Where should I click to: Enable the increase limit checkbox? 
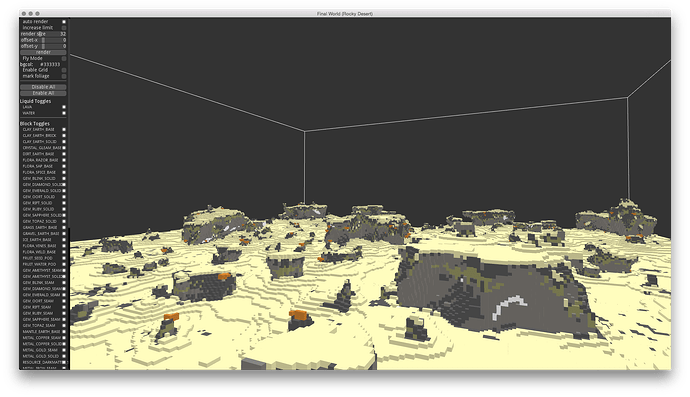click(x=64, y=28)
